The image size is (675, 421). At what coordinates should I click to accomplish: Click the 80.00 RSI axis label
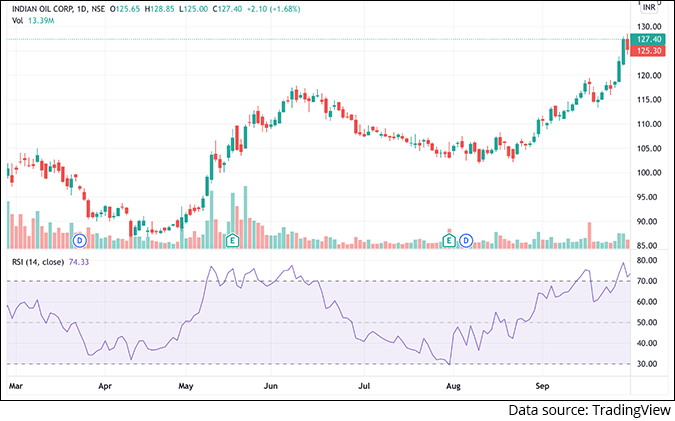tap(647, 260)
